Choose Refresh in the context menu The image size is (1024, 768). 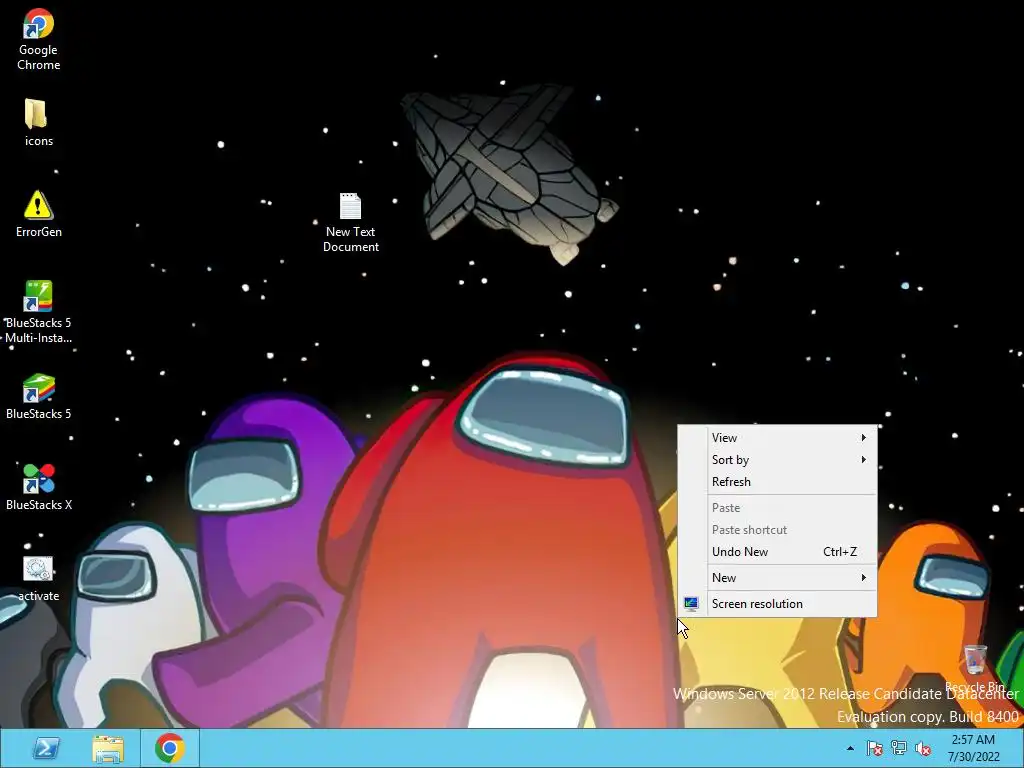[x=777, y=482]
